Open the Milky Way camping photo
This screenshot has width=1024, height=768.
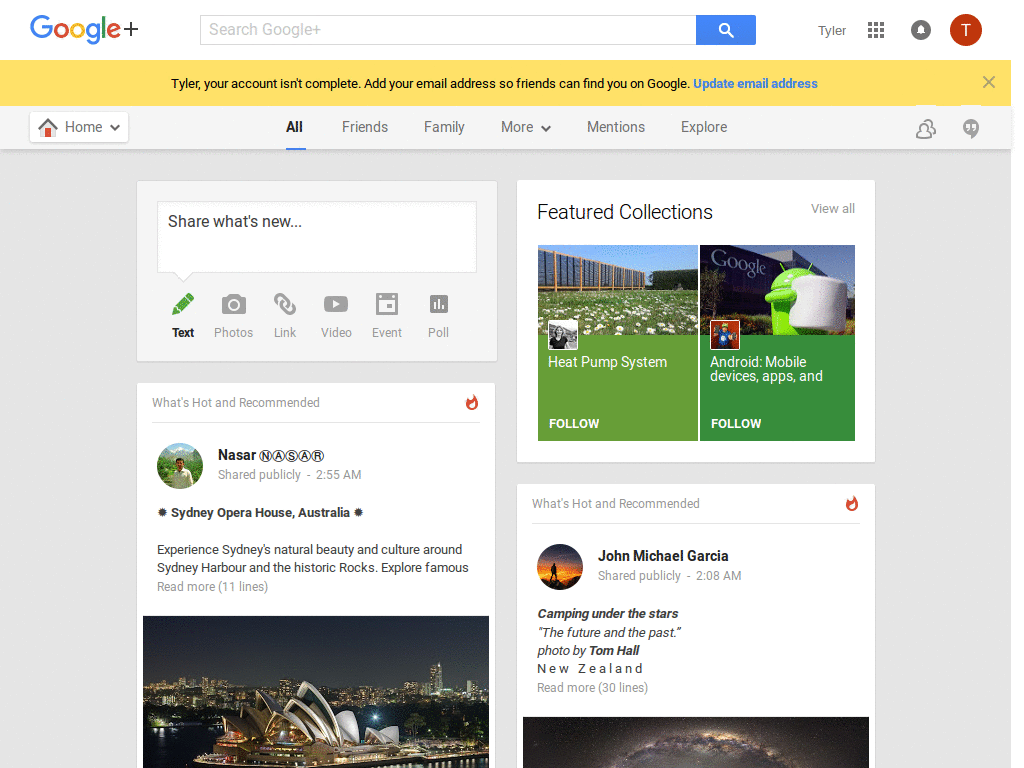[x=696, y=742]
